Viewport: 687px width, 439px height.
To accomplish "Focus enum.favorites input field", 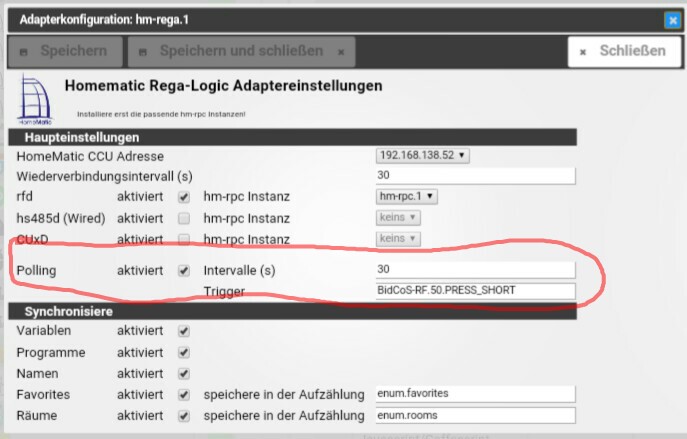I will 475,394.
